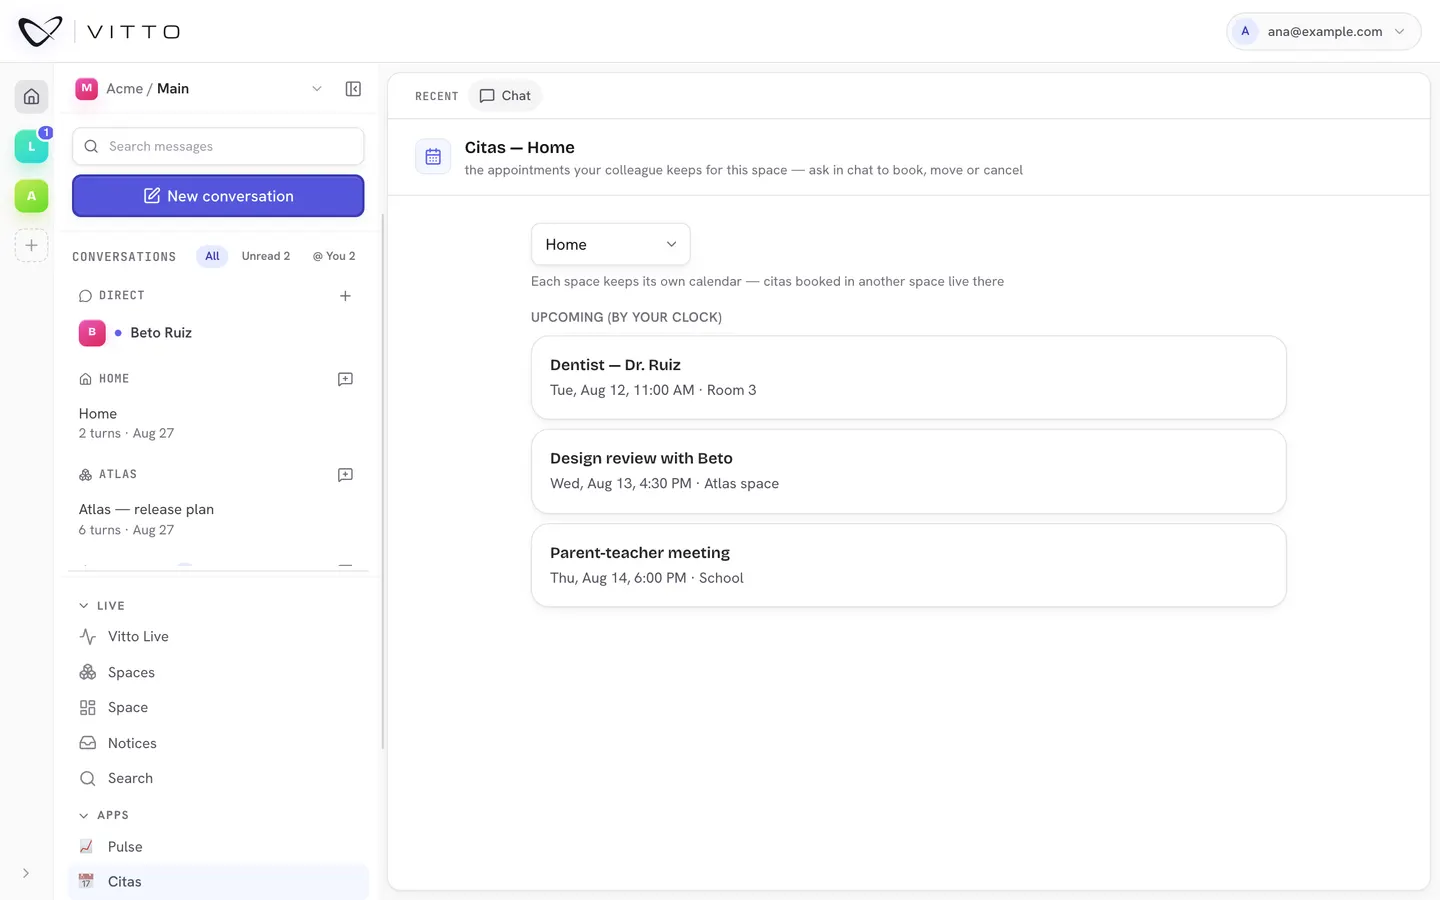This screenshot has width=1440, height=900.
Task: Switch to the green workspace A
Action: click(x=31, y=196)
